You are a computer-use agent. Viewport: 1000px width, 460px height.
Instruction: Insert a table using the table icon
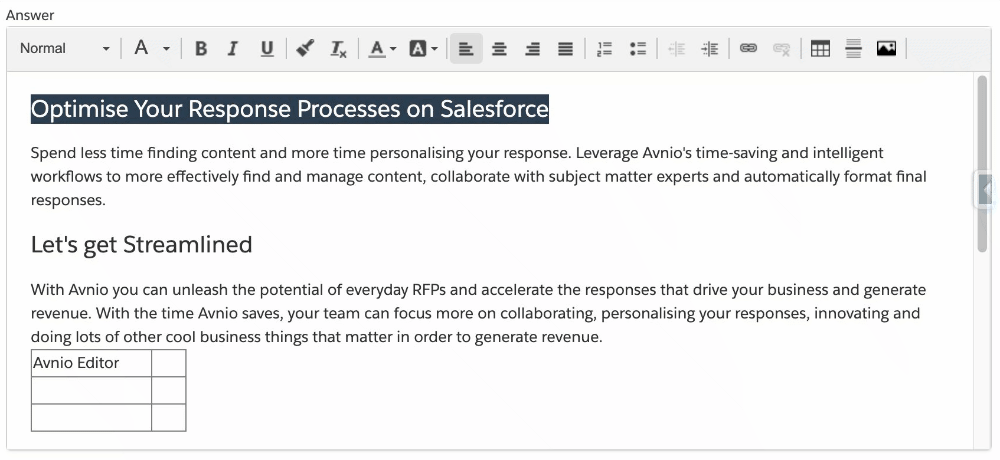click(x=820, y=48)
